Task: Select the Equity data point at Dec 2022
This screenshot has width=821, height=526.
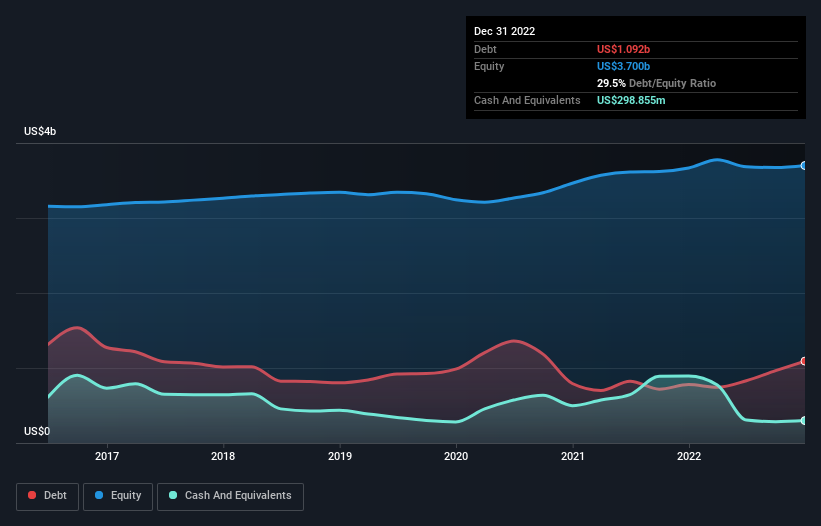Action: click(x=804, y=165)
